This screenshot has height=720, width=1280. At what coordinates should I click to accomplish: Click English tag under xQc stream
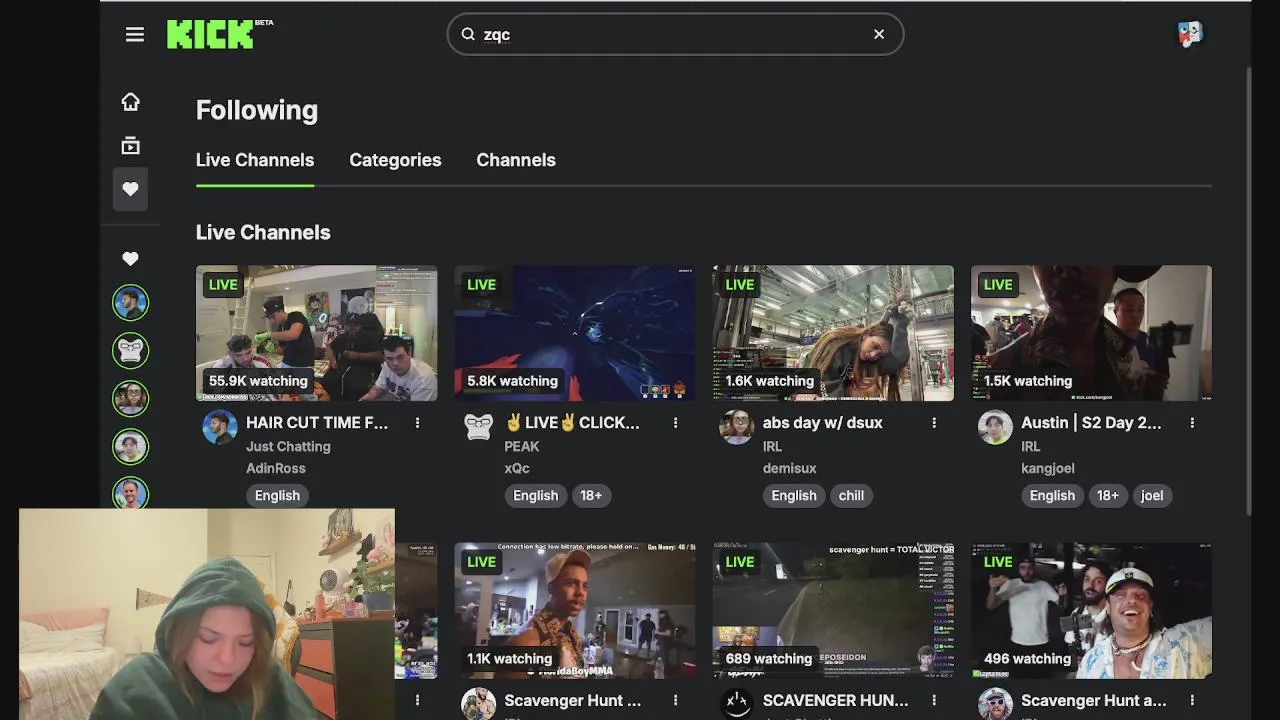[x=536, y=495]
